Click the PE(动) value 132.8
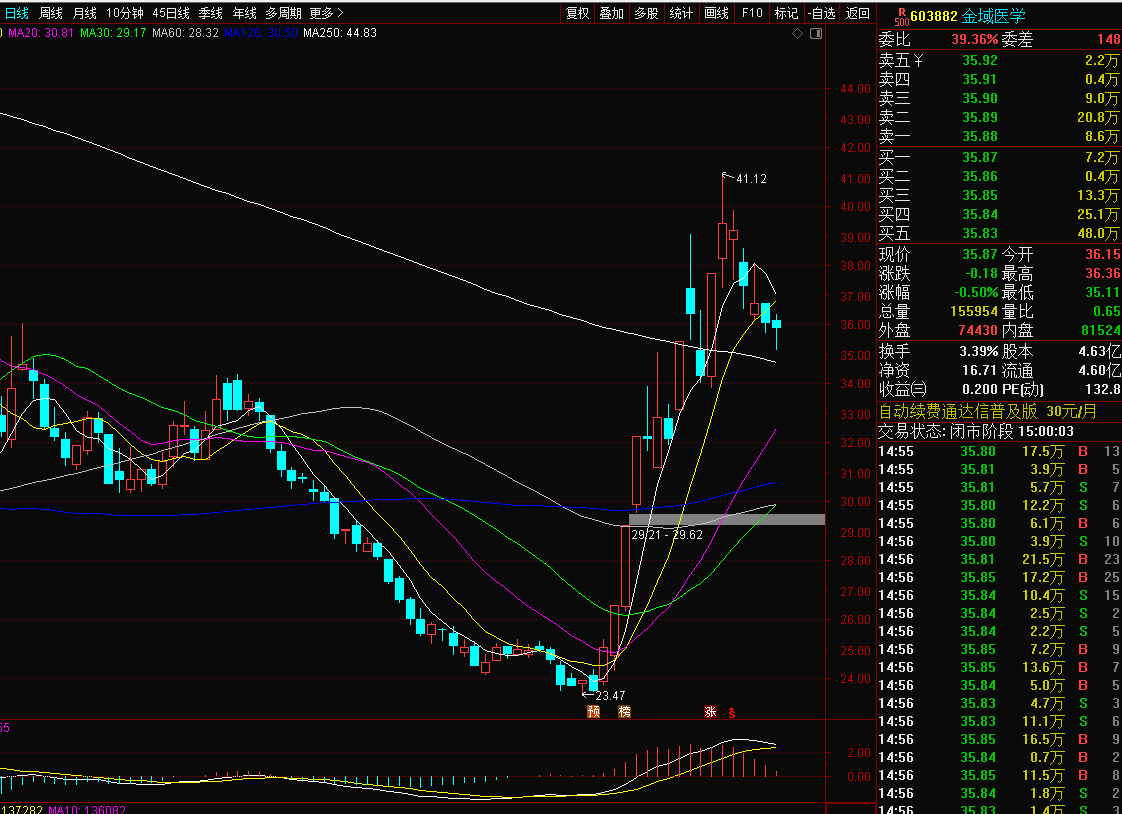 click(x=1105, y=389)
